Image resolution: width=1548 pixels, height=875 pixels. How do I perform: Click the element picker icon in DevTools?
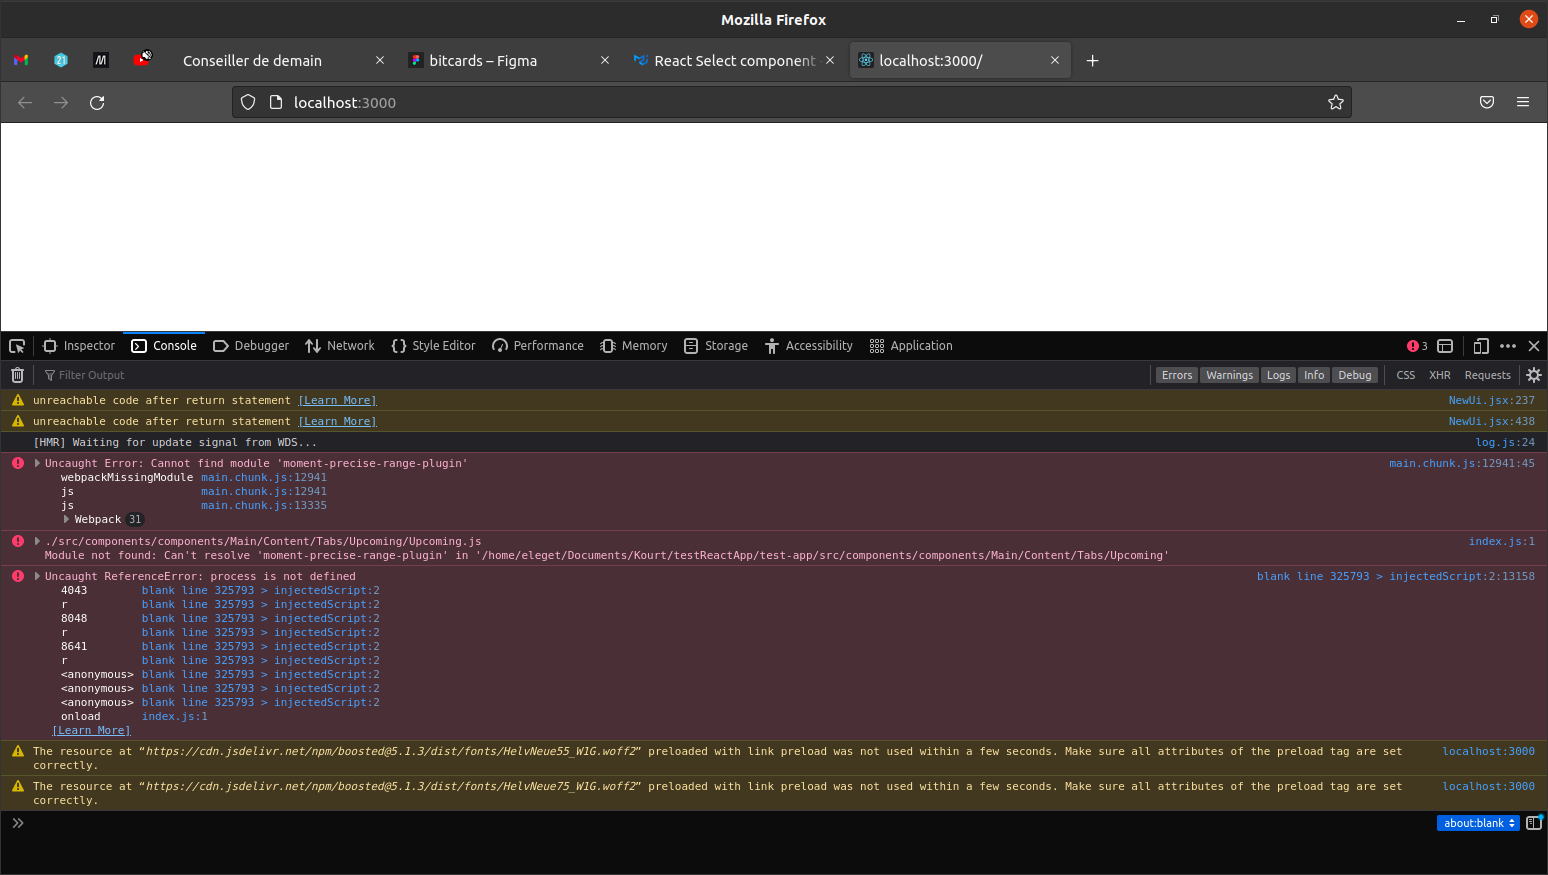17,346
